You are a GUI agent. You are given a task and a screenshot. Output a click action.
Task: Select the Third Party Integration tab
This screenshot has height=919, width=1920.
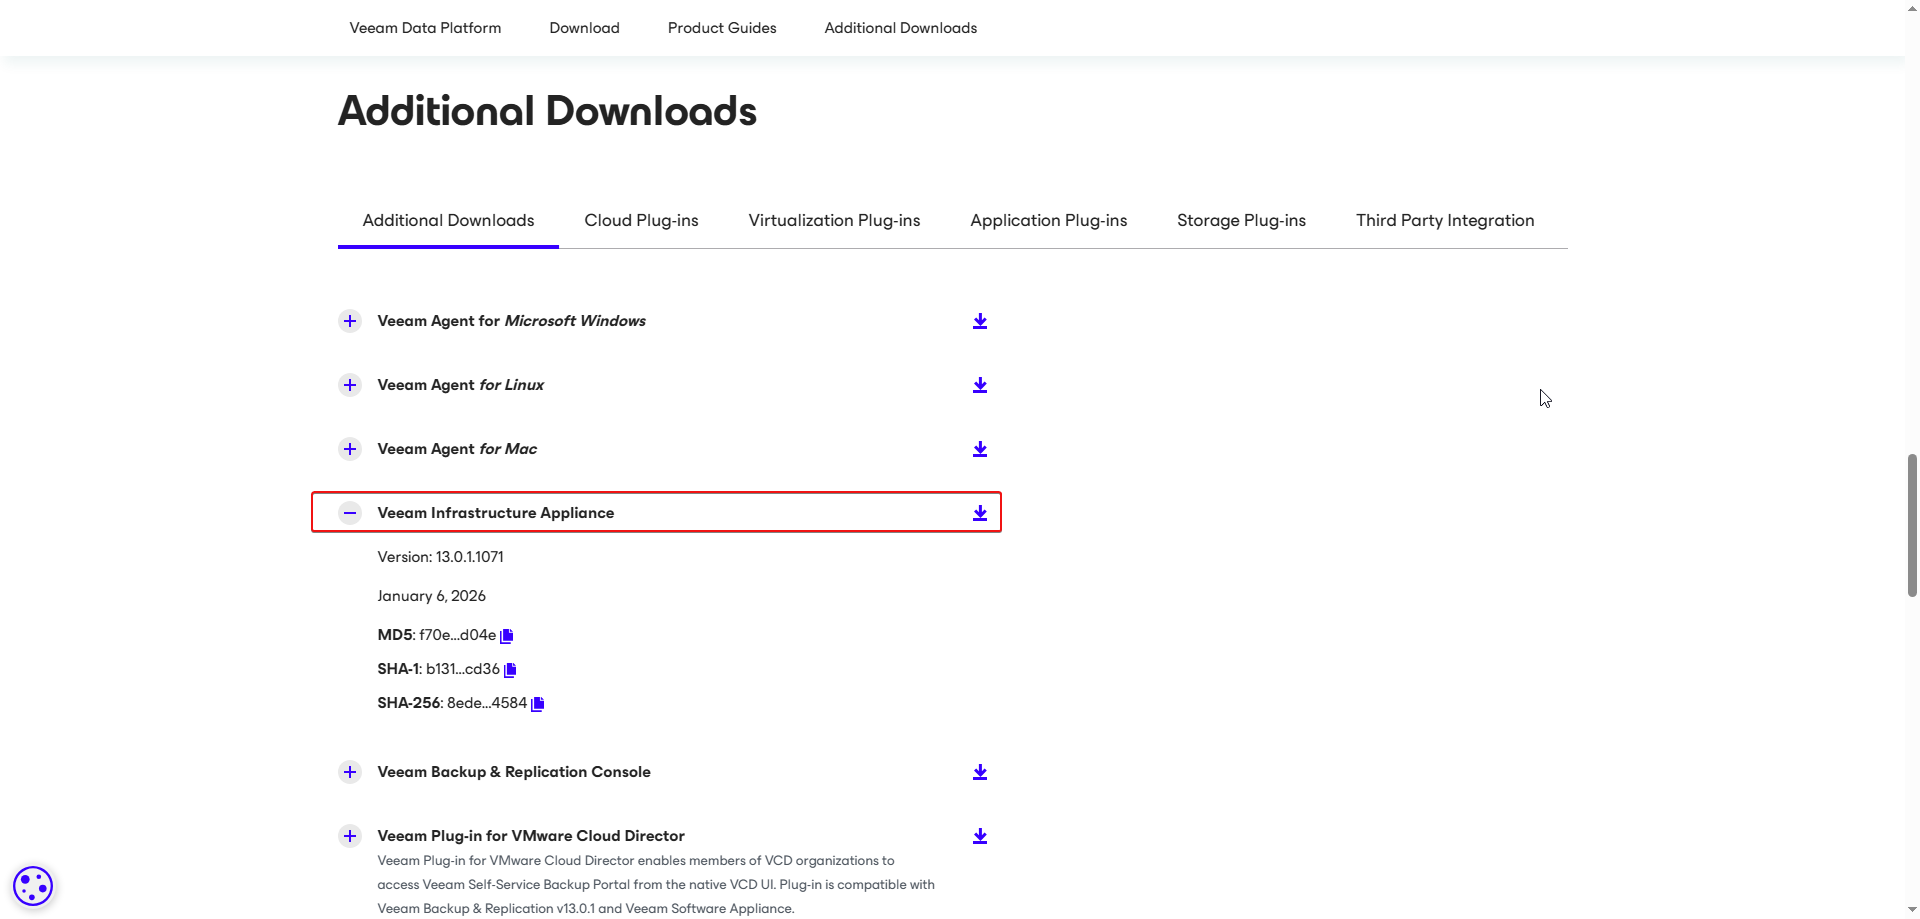(1444, 220)
